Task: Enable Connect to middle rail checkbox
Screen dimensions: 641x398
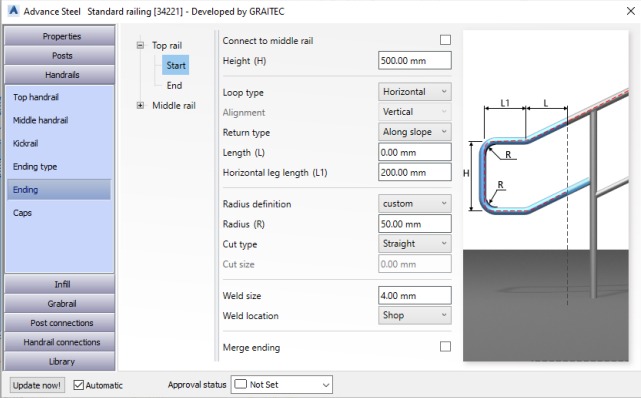Action: coord(445,40)
